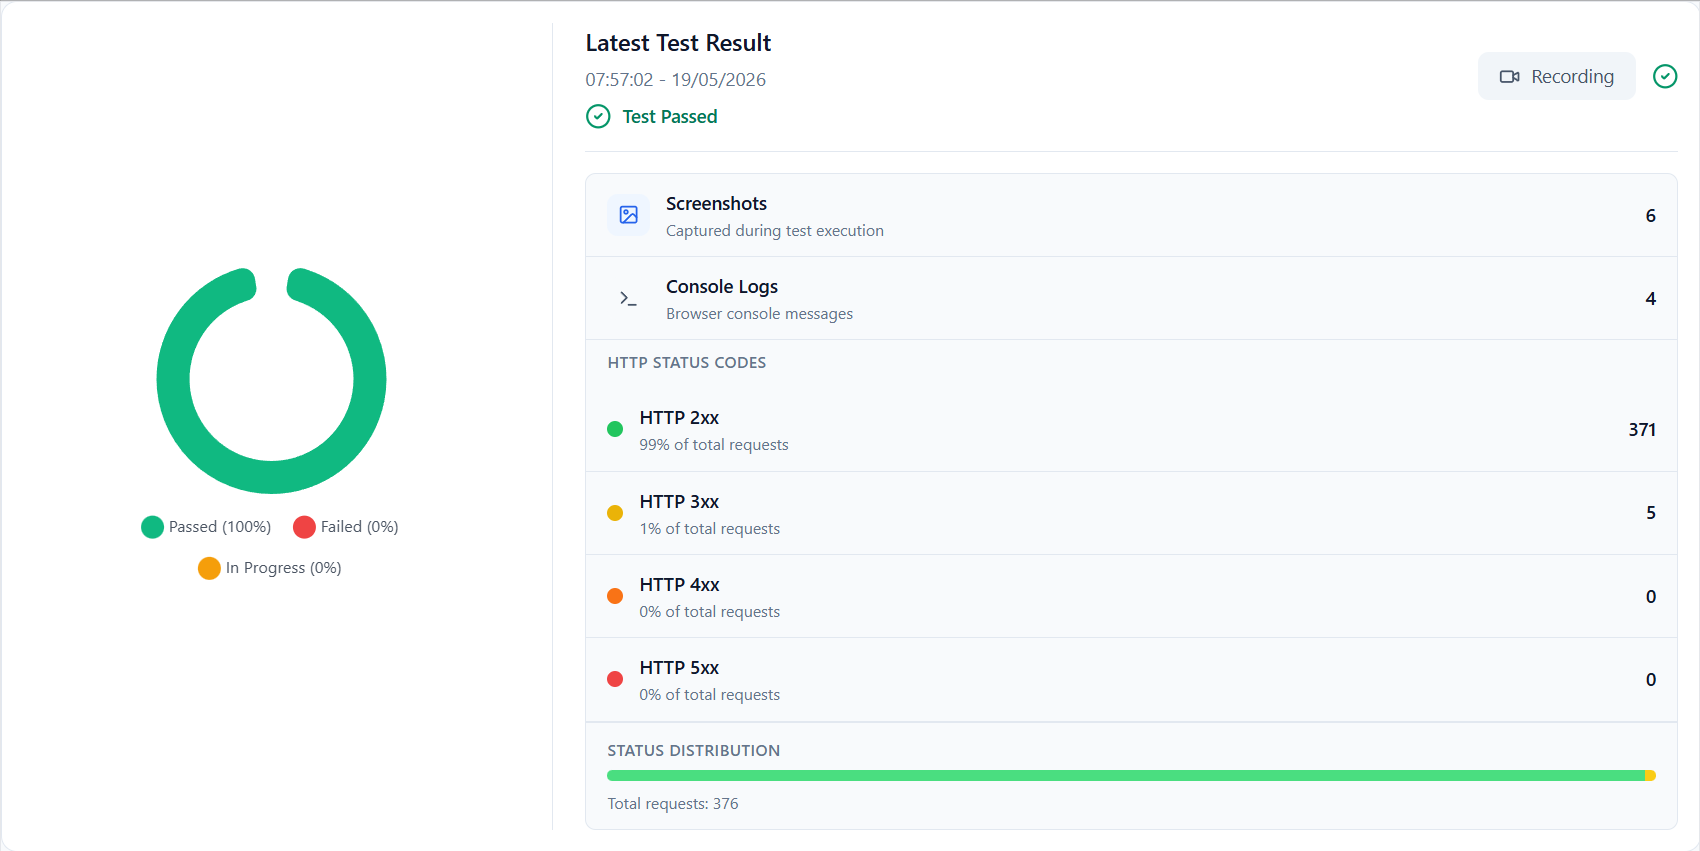
Task: Click the 371 request count value
Action: [1642, 430]
